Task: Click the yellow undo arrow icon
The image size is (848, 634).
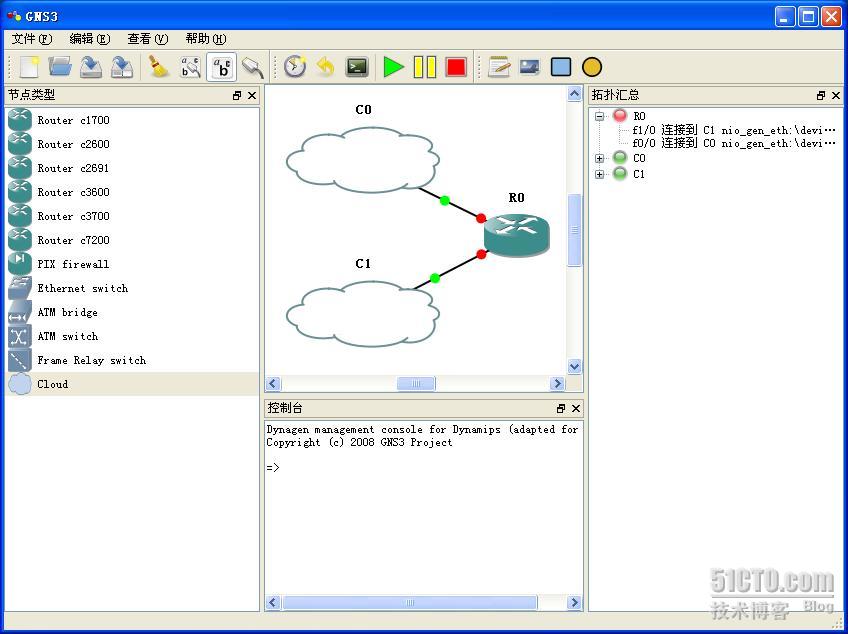Action: point(326,67)
